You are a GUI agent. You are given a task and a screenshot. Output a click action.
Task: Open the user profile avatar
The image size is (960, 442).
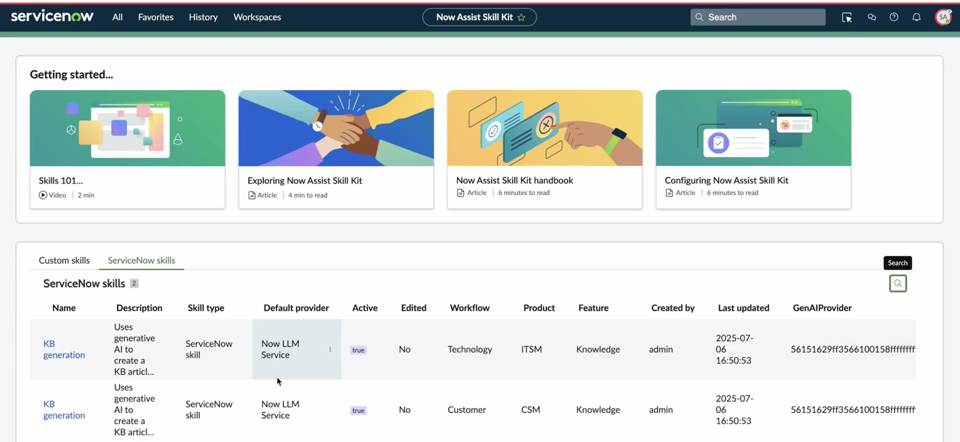click(x=943, y=17)
